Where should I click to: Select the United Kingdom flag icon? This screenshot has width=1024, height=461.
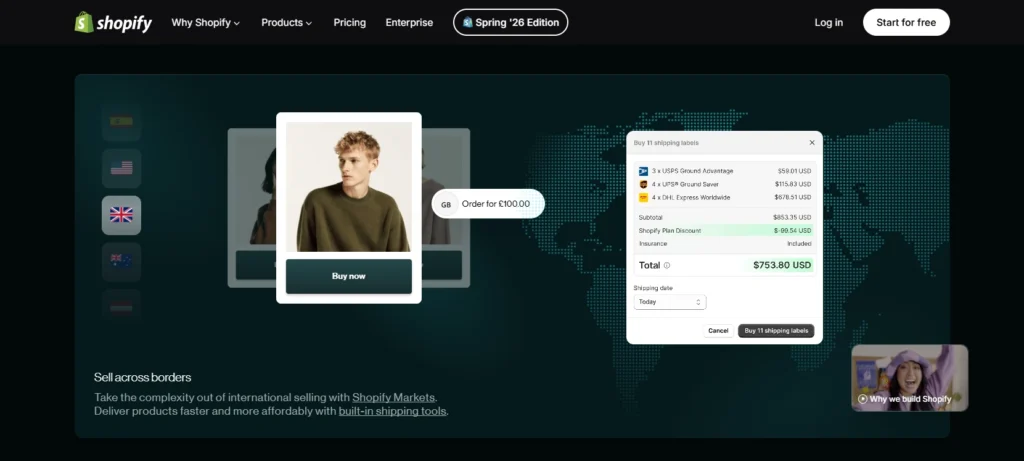pyautogui.click(x=121, y=215)
